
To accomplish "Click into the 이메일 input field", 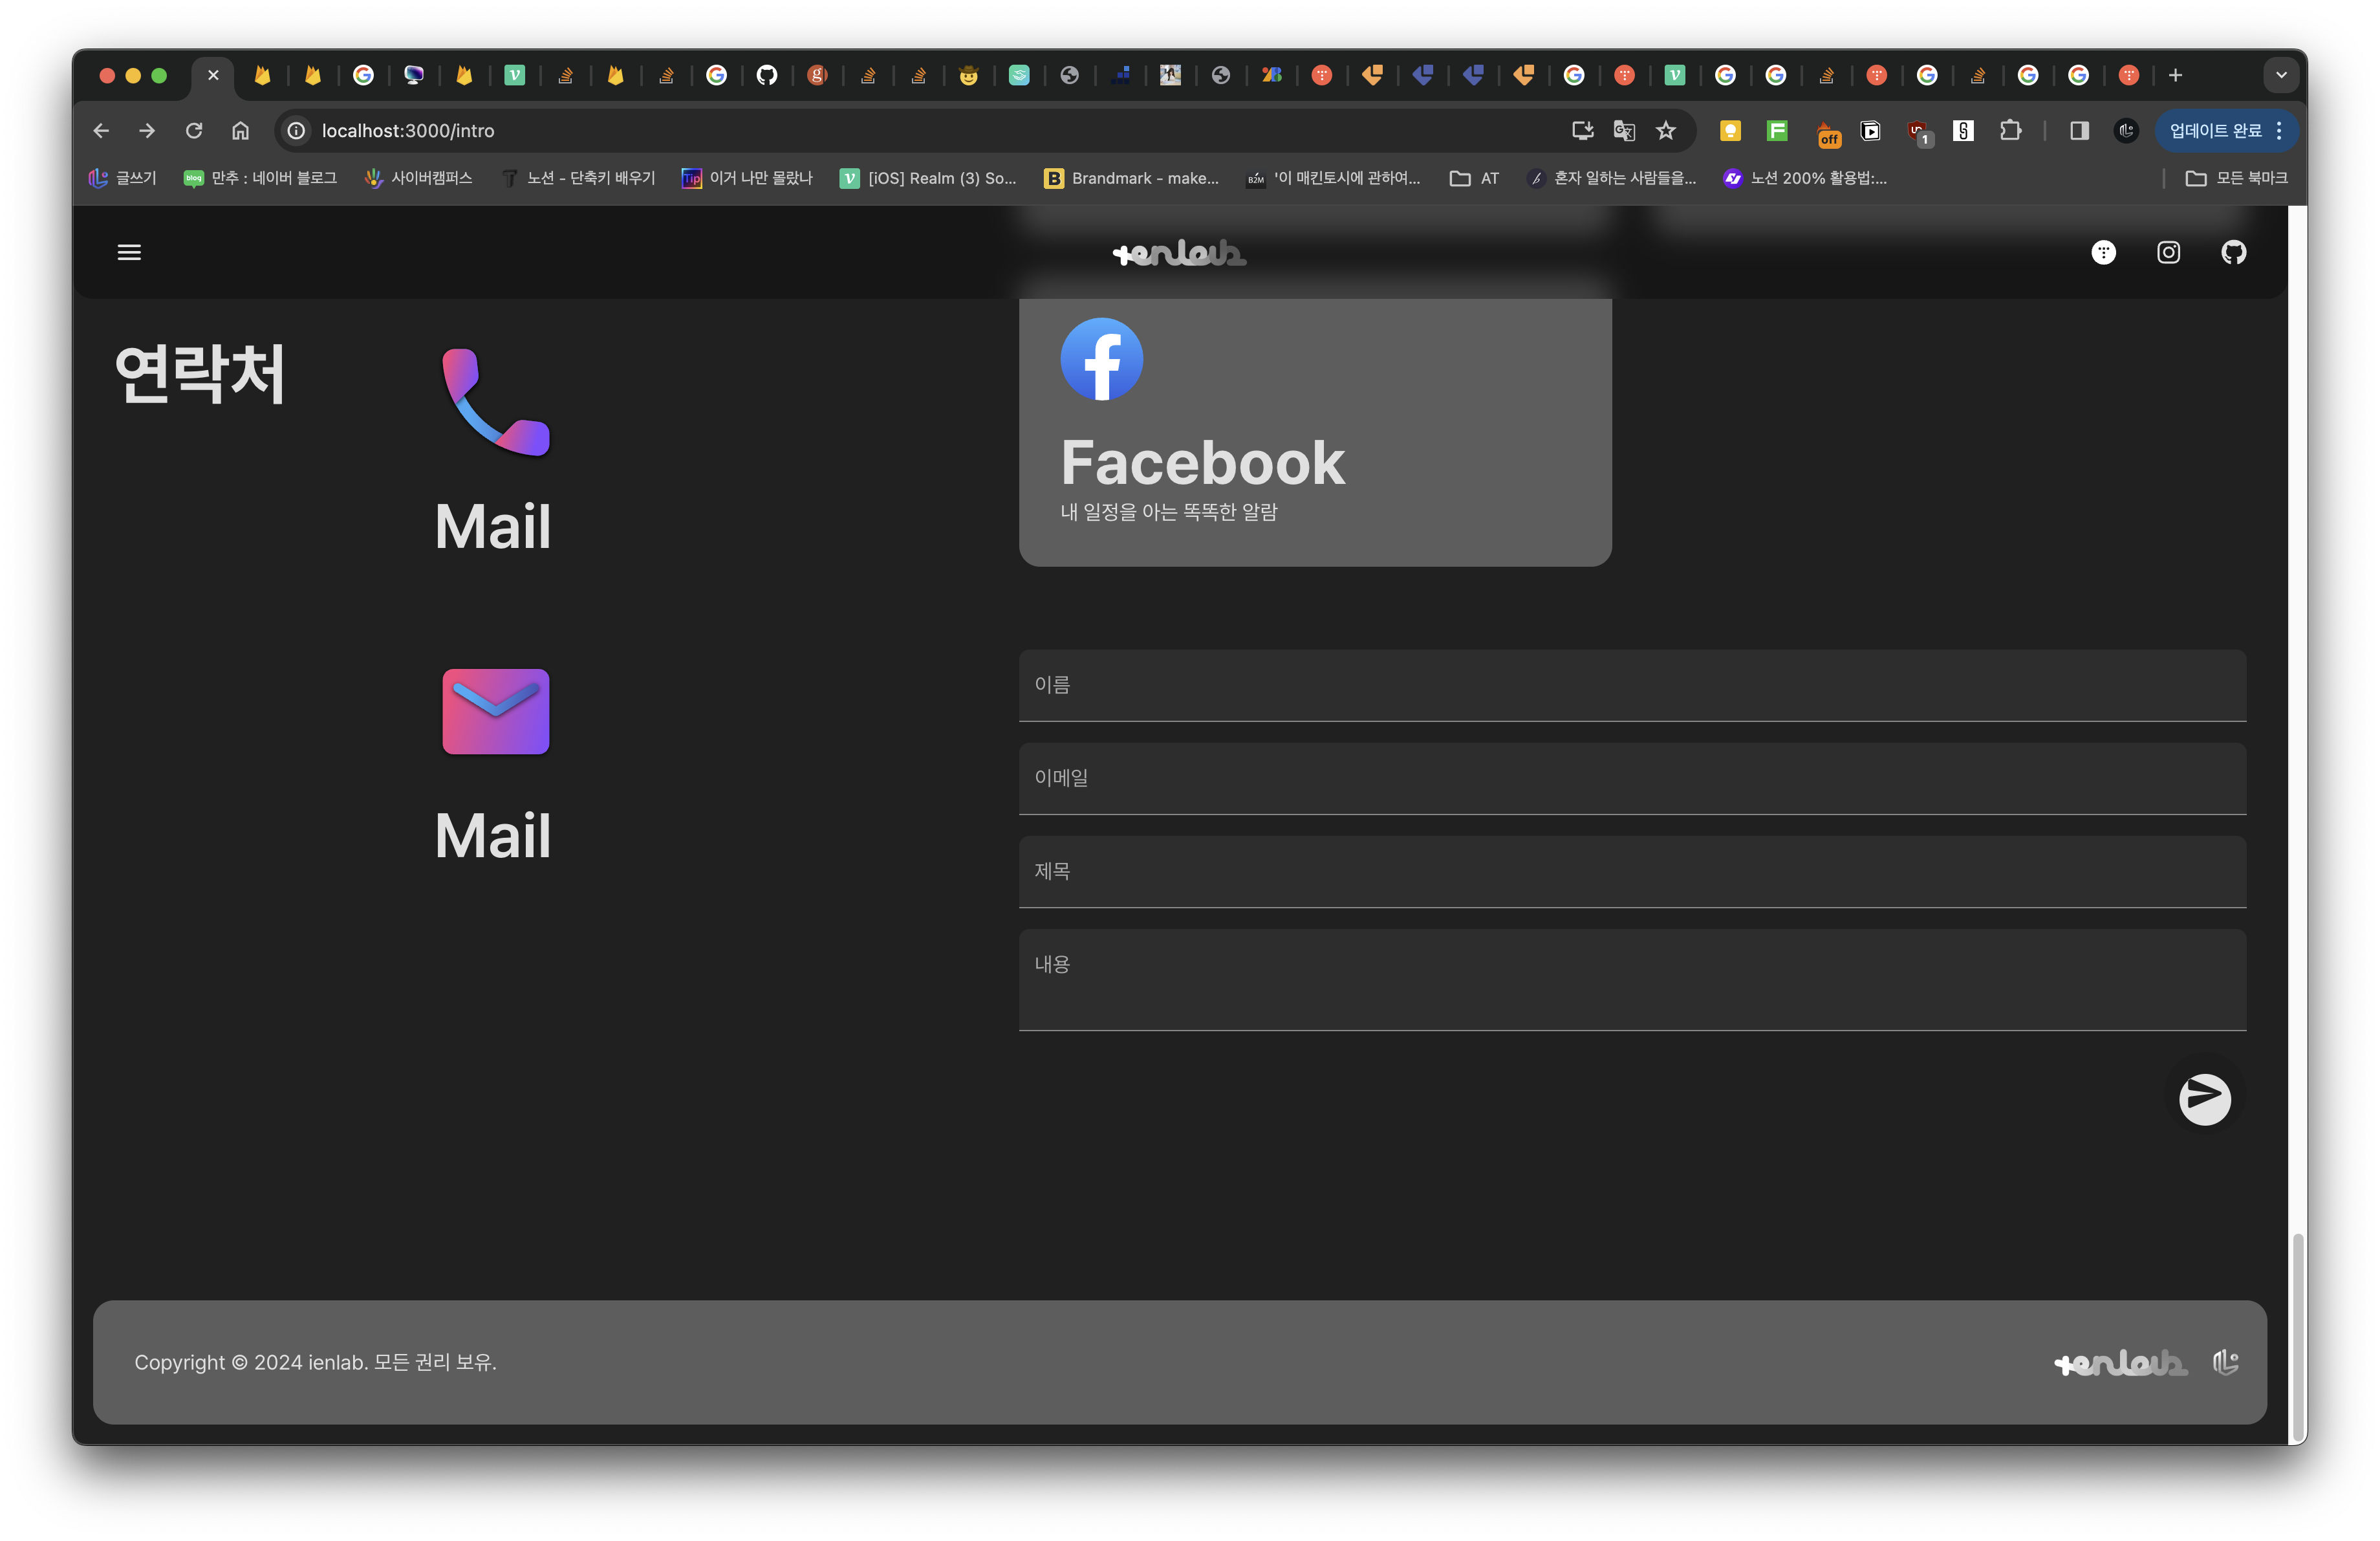I will 1631,778.
